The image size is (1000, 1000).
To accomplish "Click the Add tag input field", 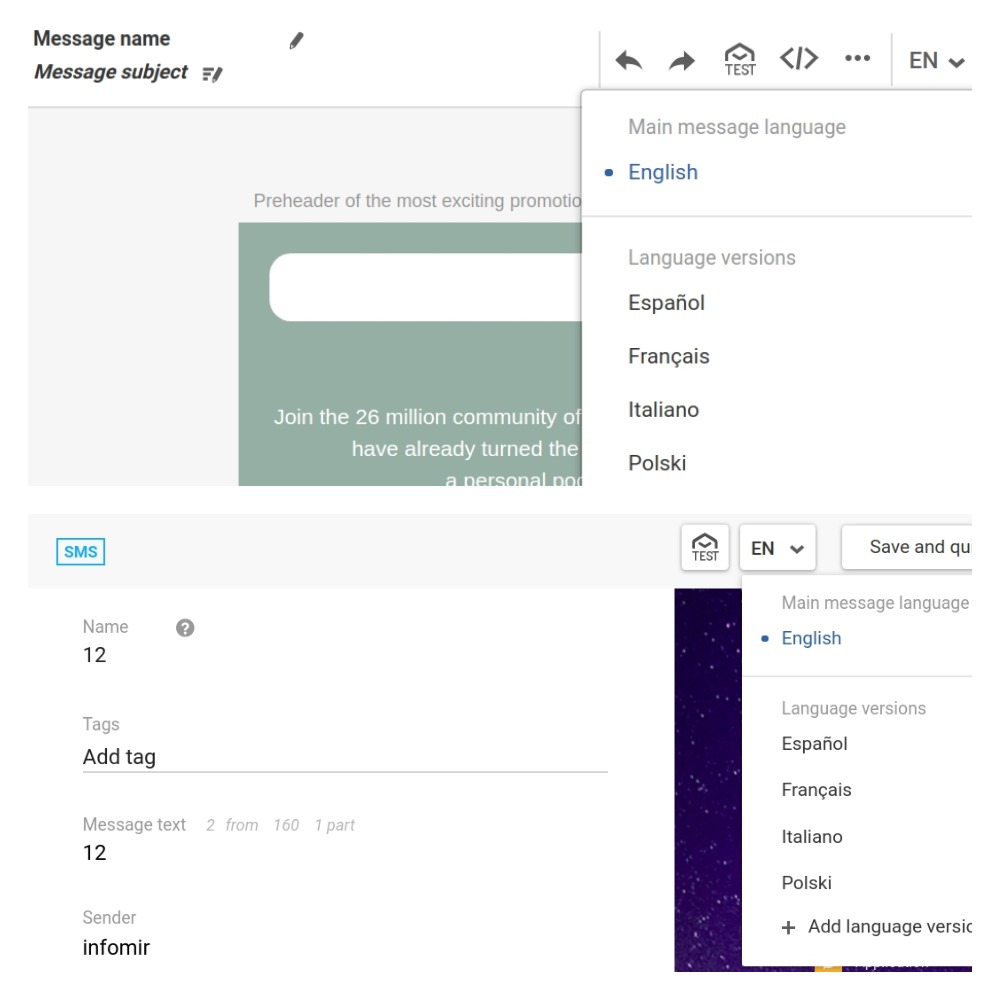I will point(344,757).
